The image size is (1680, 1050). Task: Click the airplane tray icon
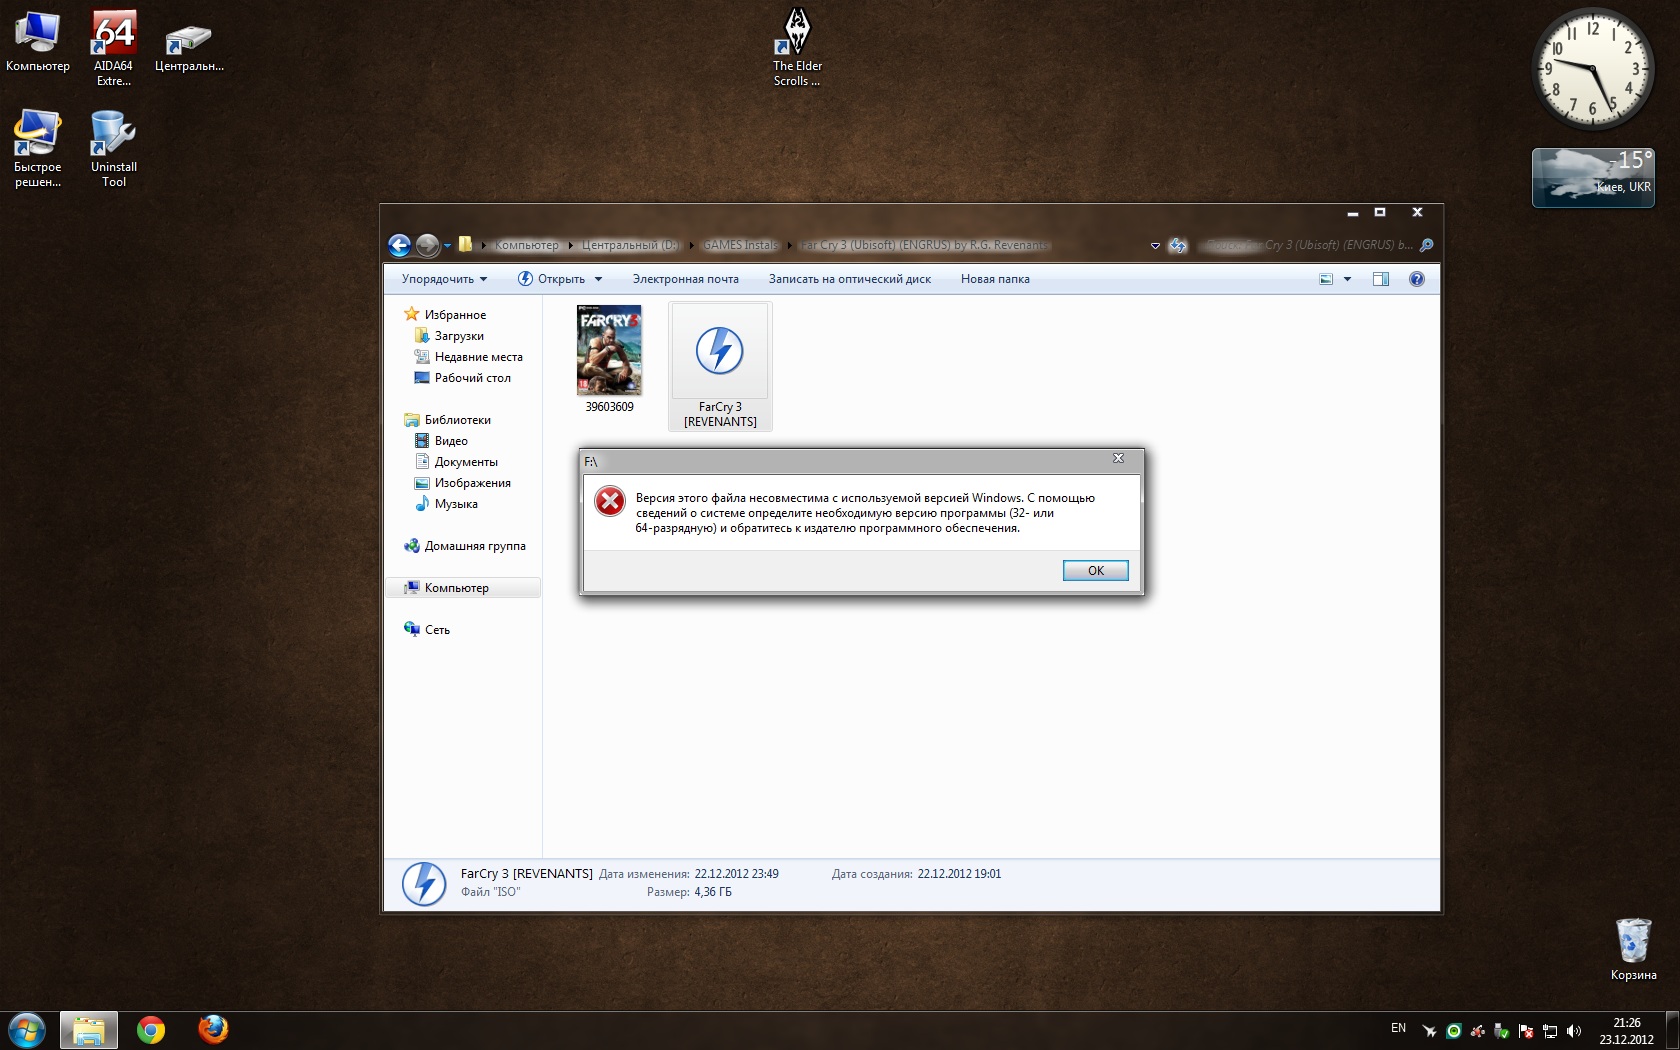point(1430,1031)
